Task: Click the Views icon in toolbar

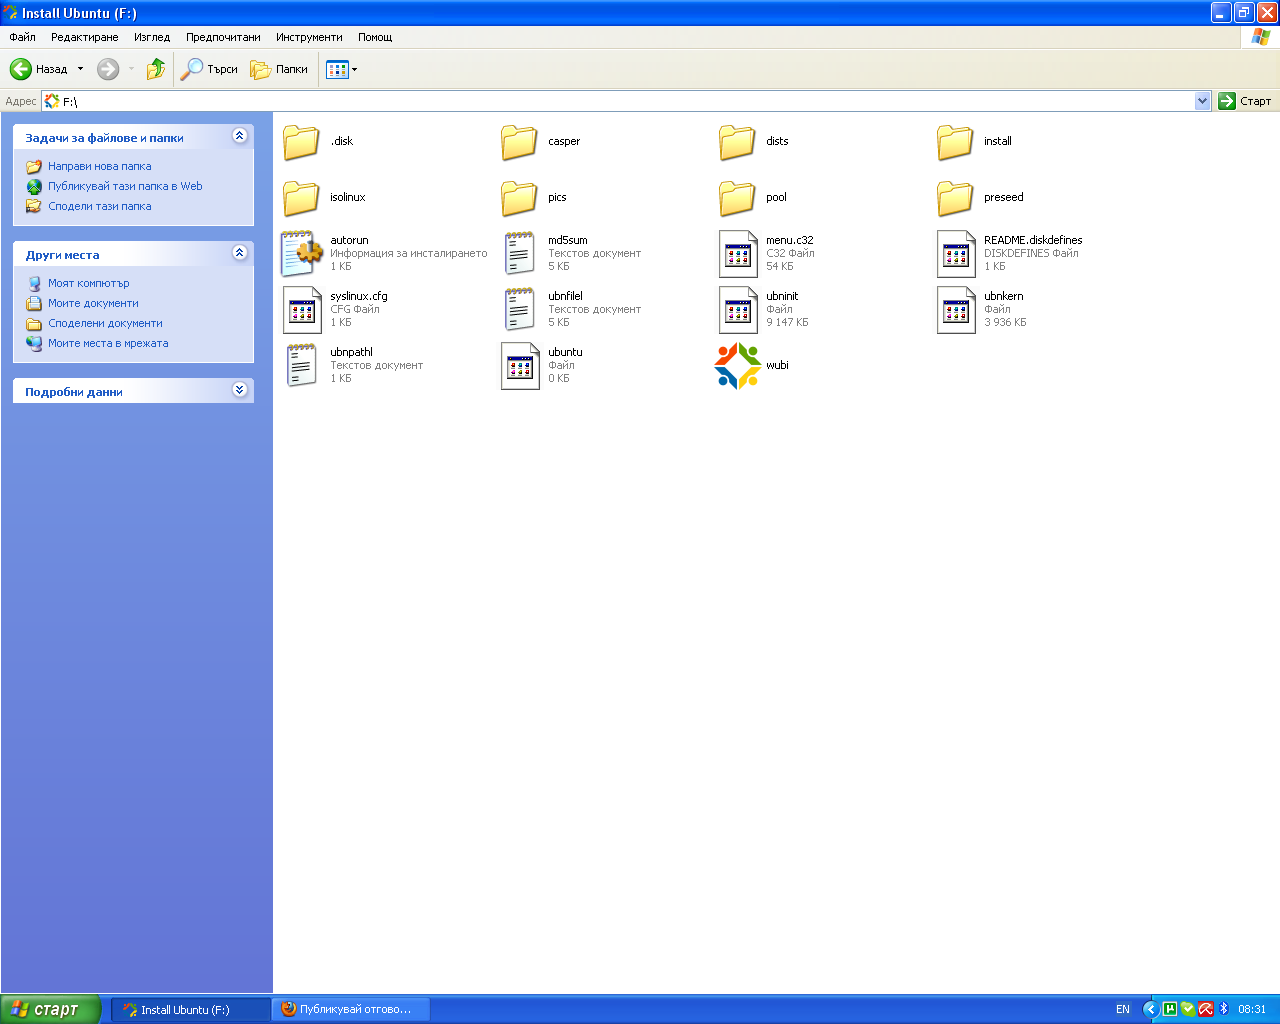Action: 337,69
